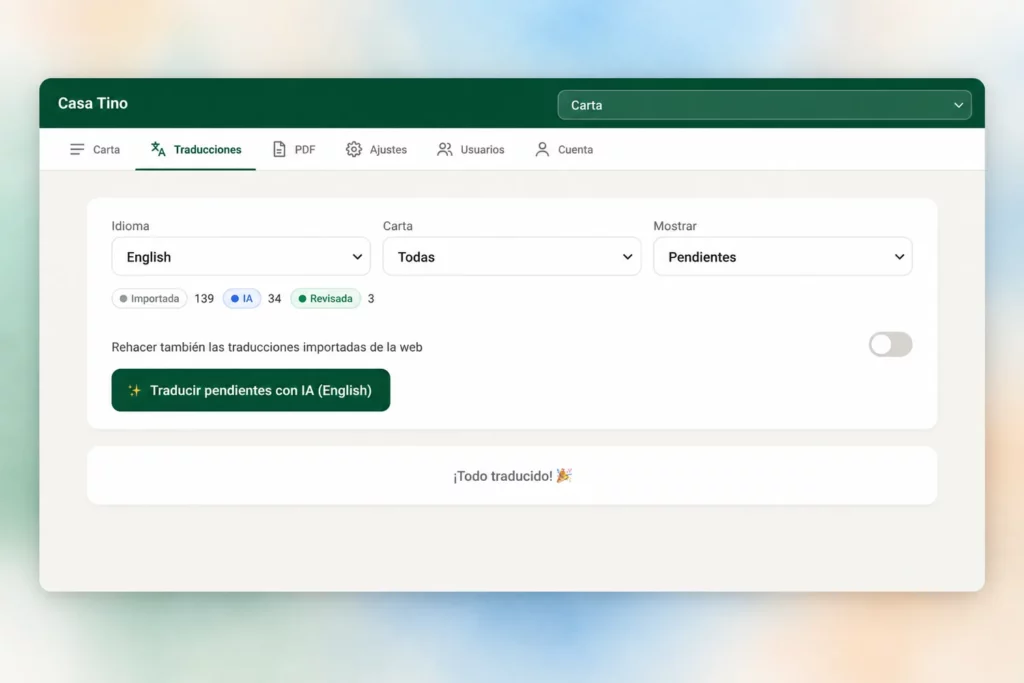The height and width of the screenshot is (683, 1024).
Task: Toggle redo imported web translations switch
Action: point(890,344)
